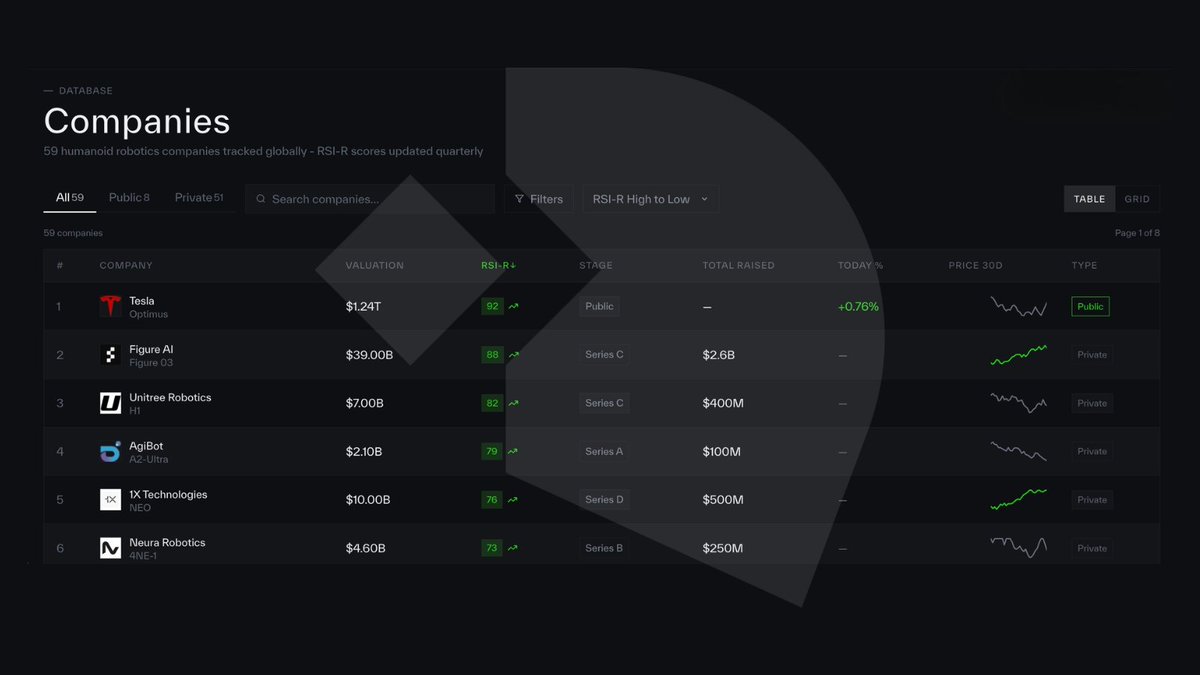Click the +0.76% today change value
The height and width of the screenshot is (675, 1200).
[x=858, y=307]
